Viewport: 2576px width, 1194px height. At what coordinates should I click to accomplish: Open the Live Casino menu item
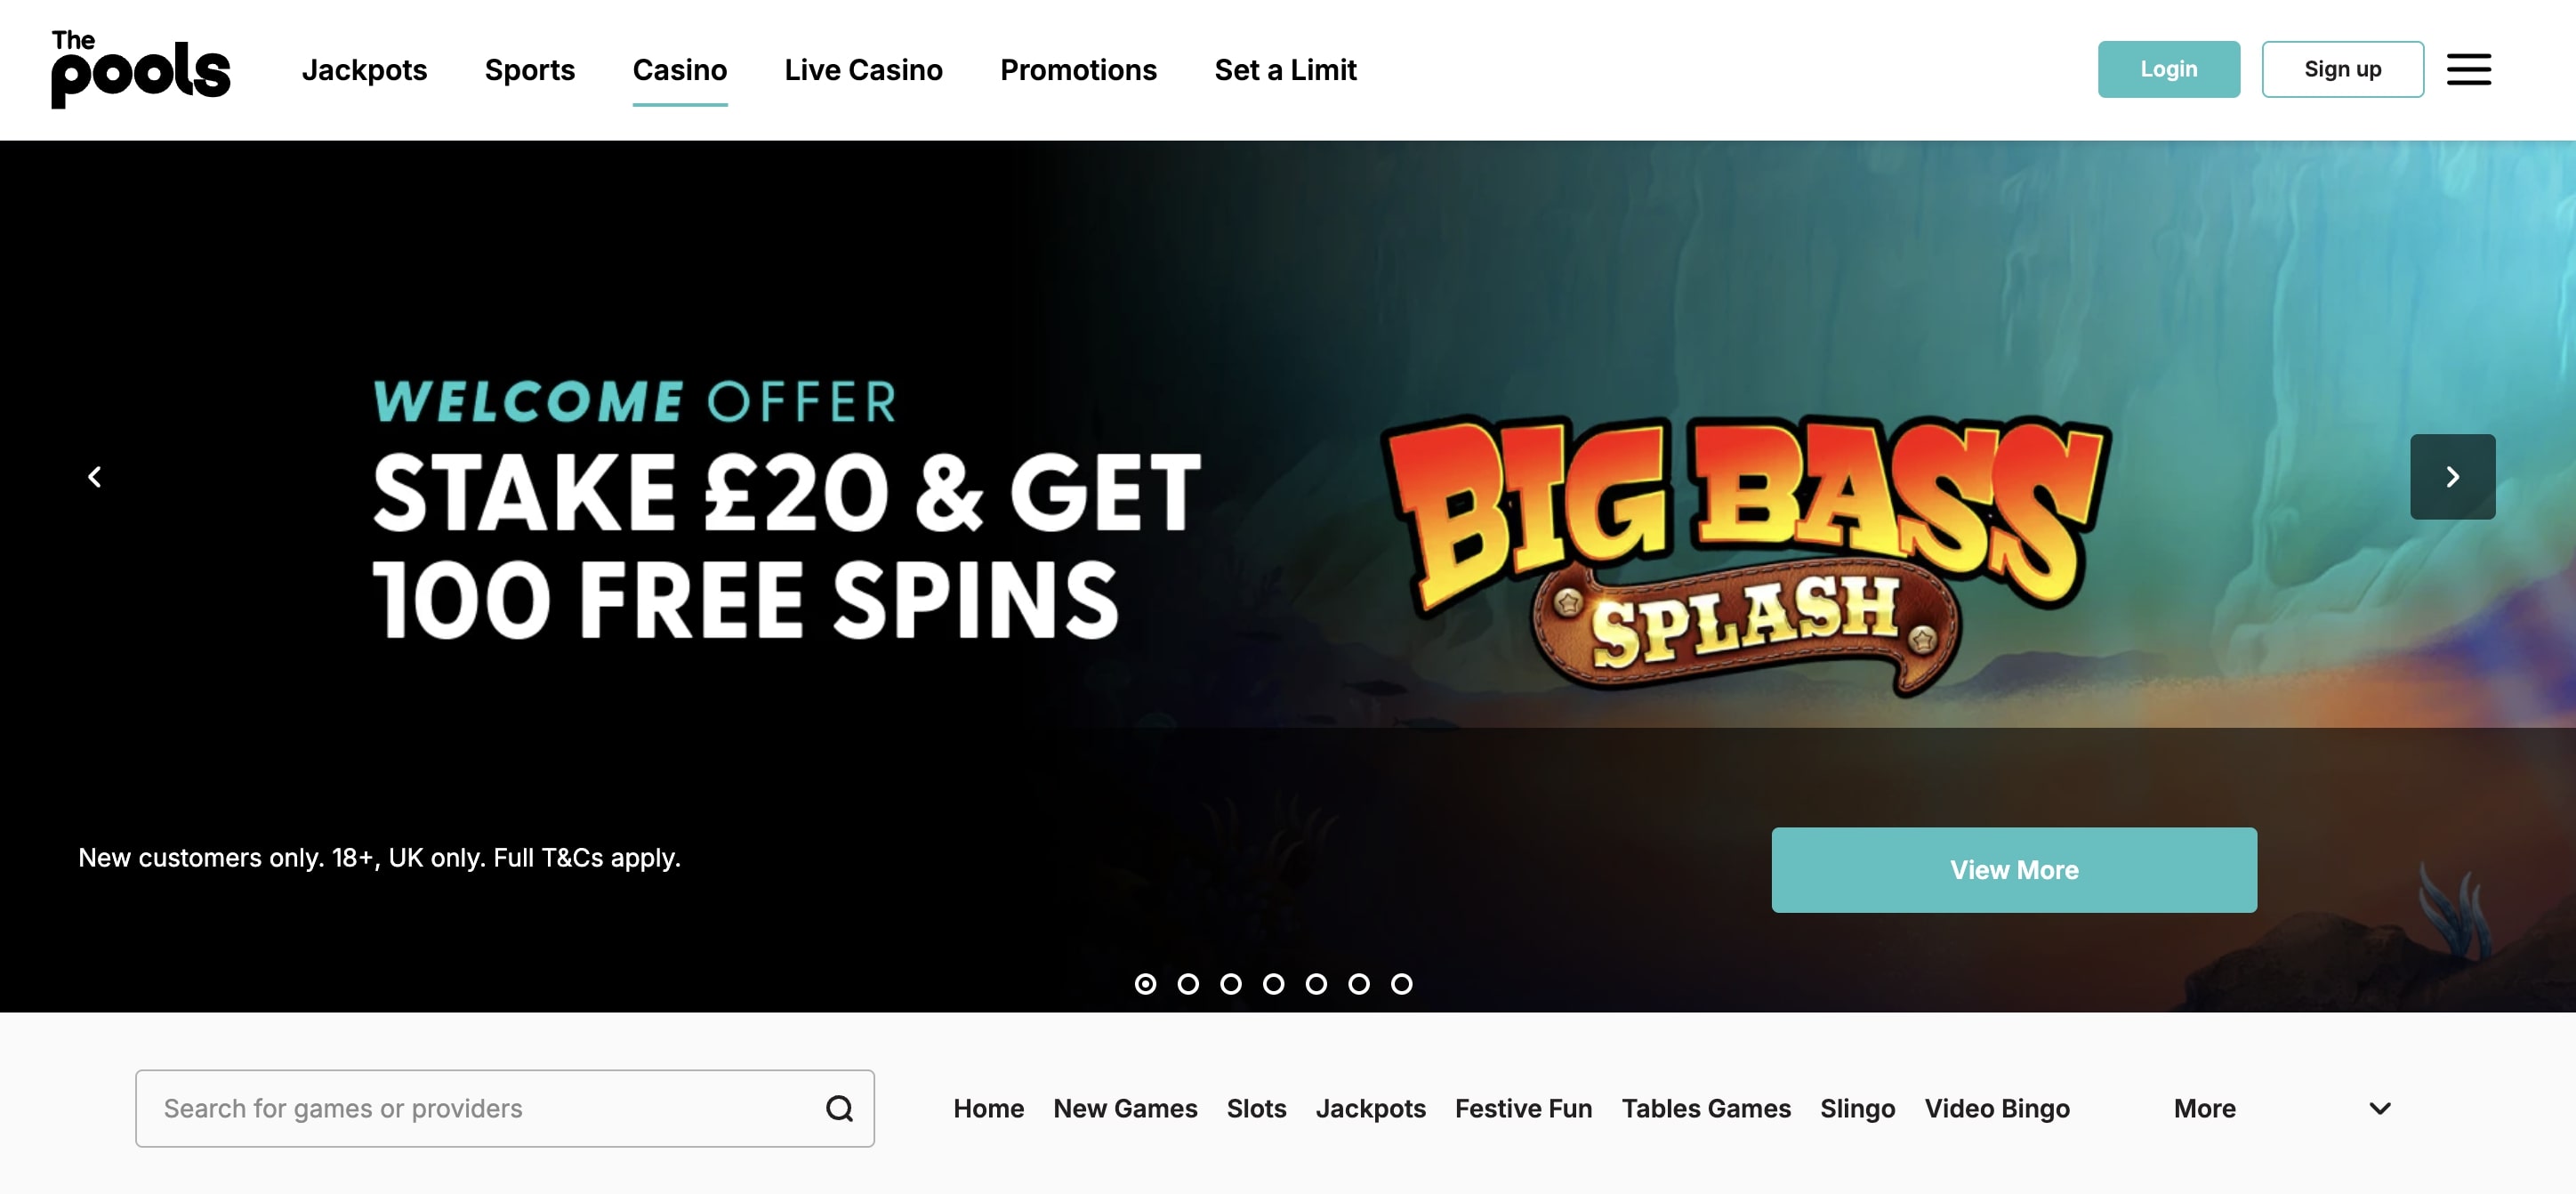[x=863, y=70]
